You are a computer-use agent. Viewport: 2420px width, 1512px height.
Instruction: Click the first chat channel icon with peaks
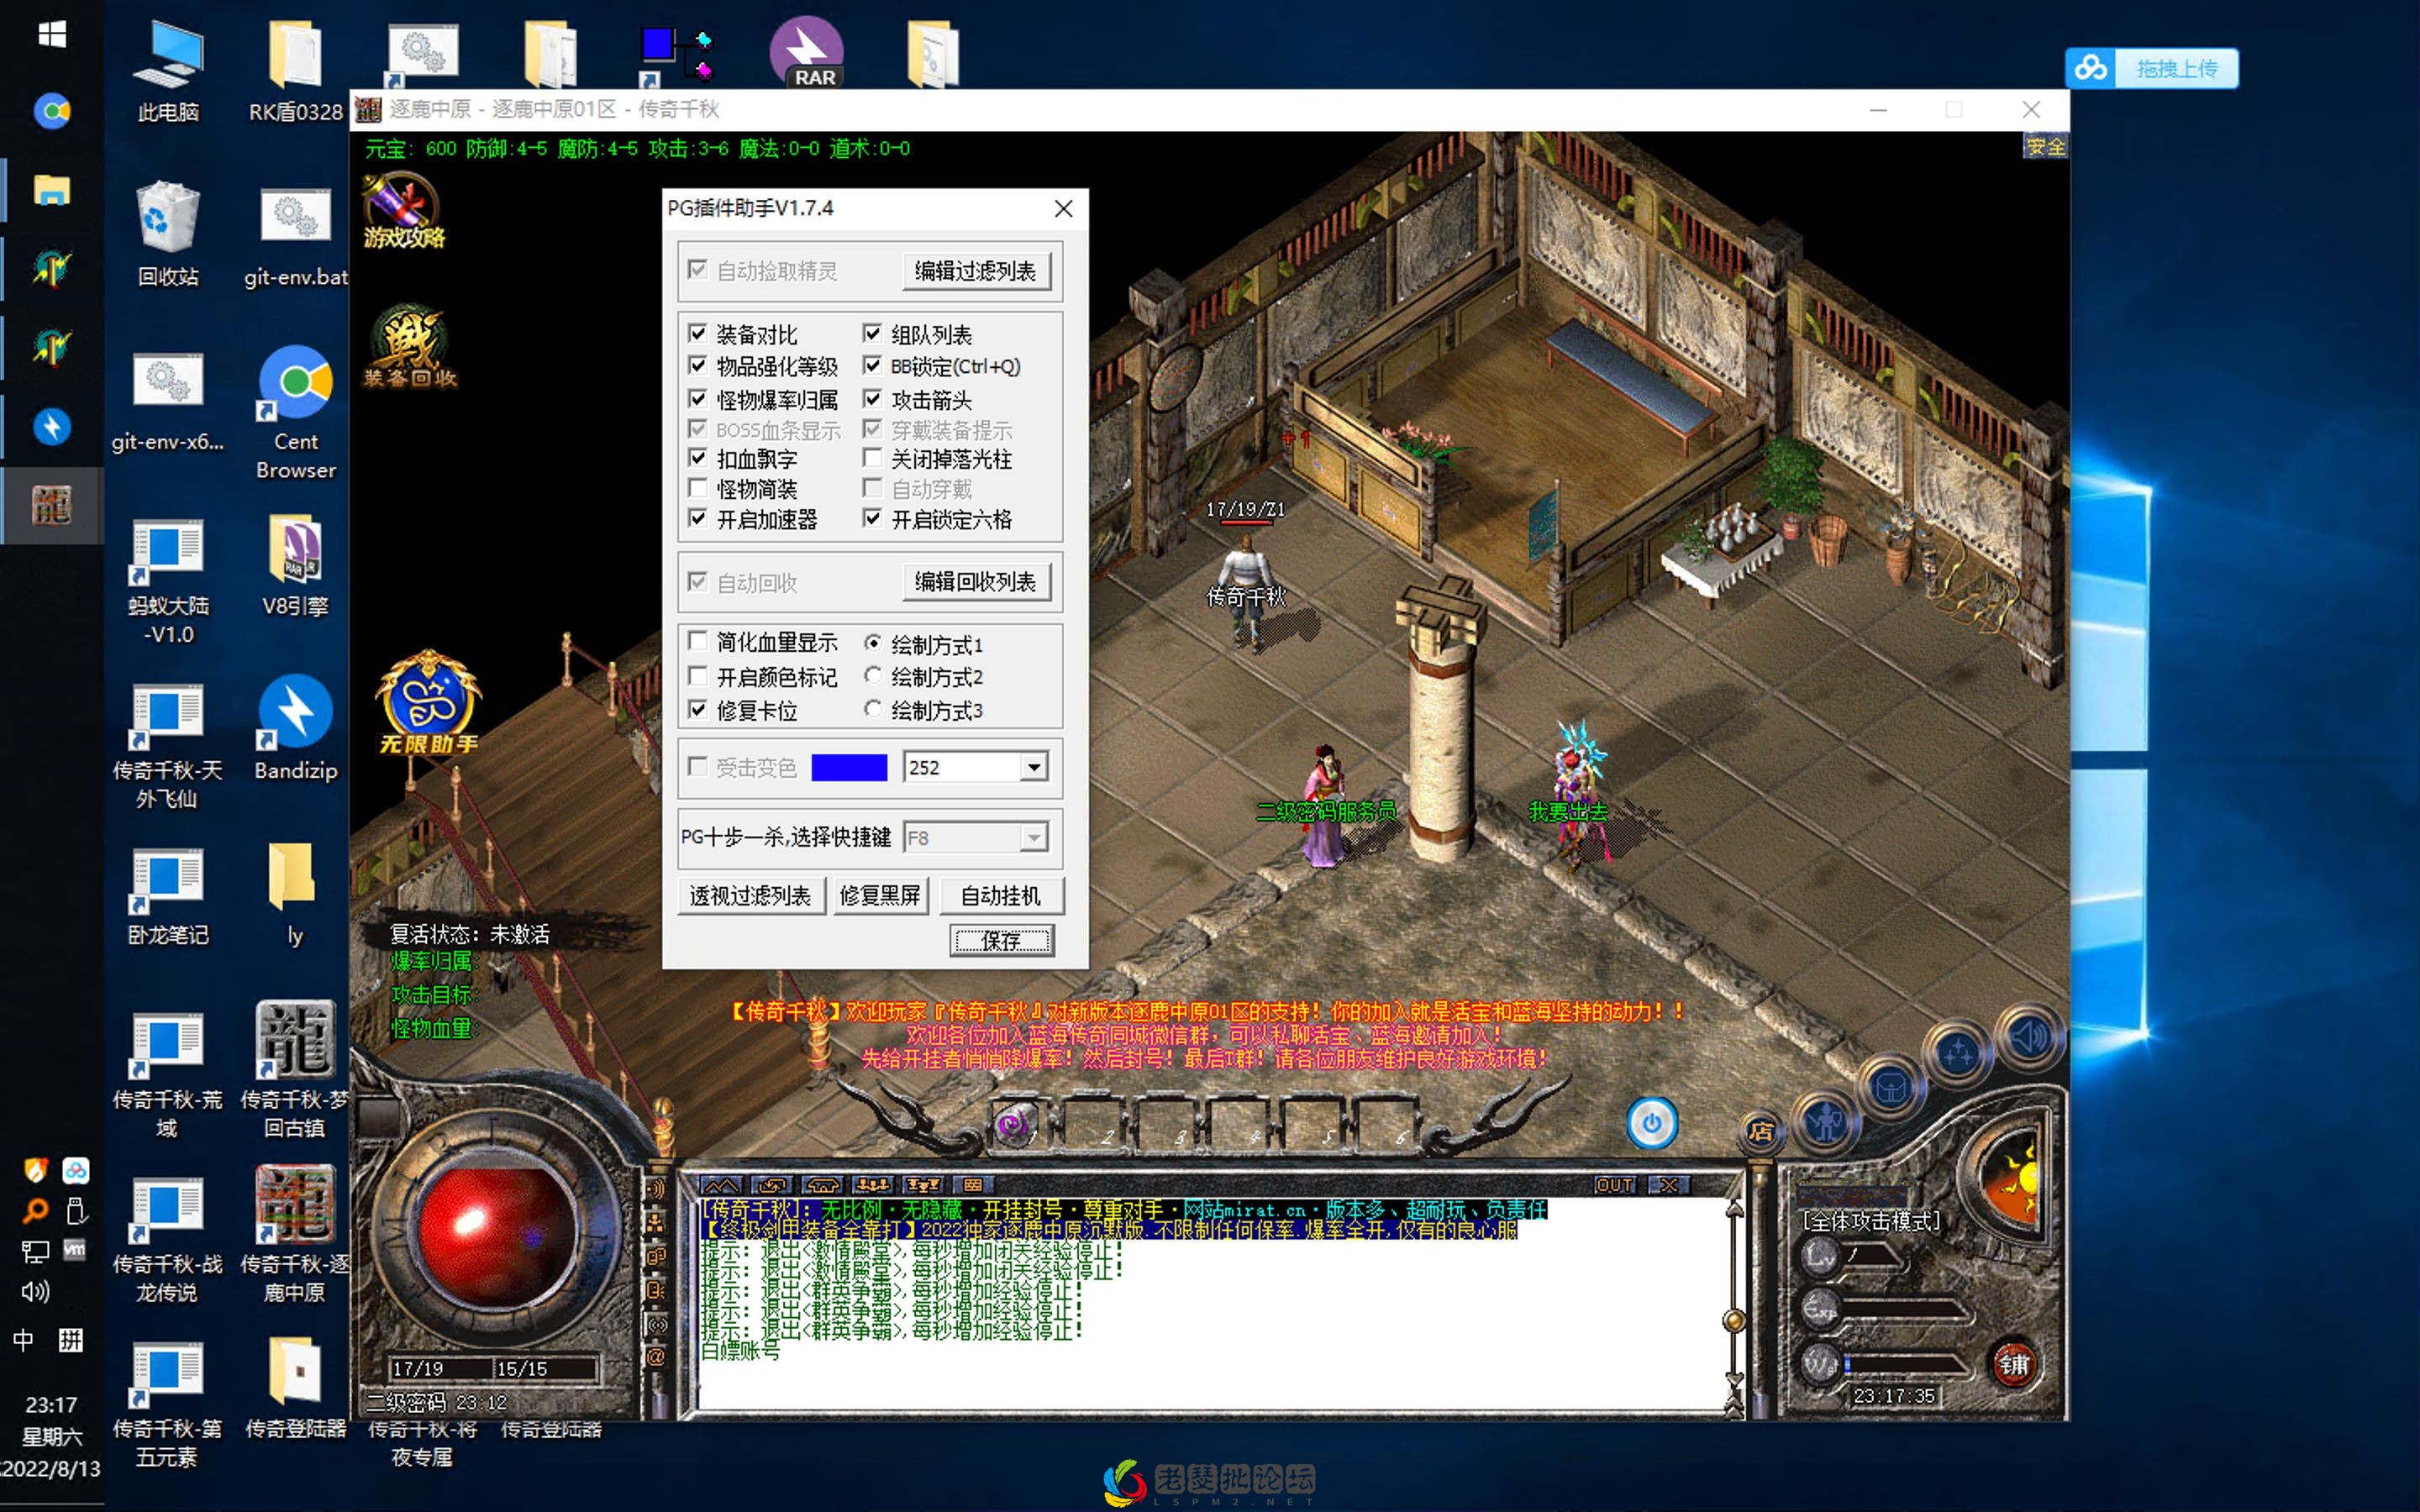point(721,1185)
